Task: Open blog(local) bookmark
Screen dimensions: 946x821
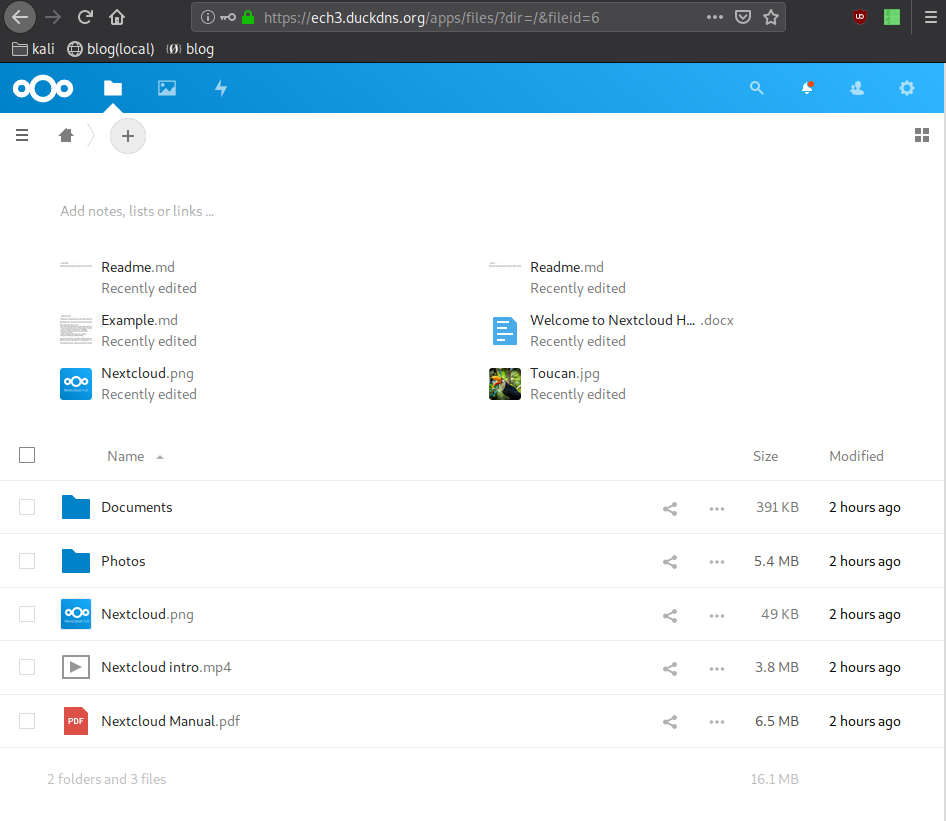Action: [110, 49]
